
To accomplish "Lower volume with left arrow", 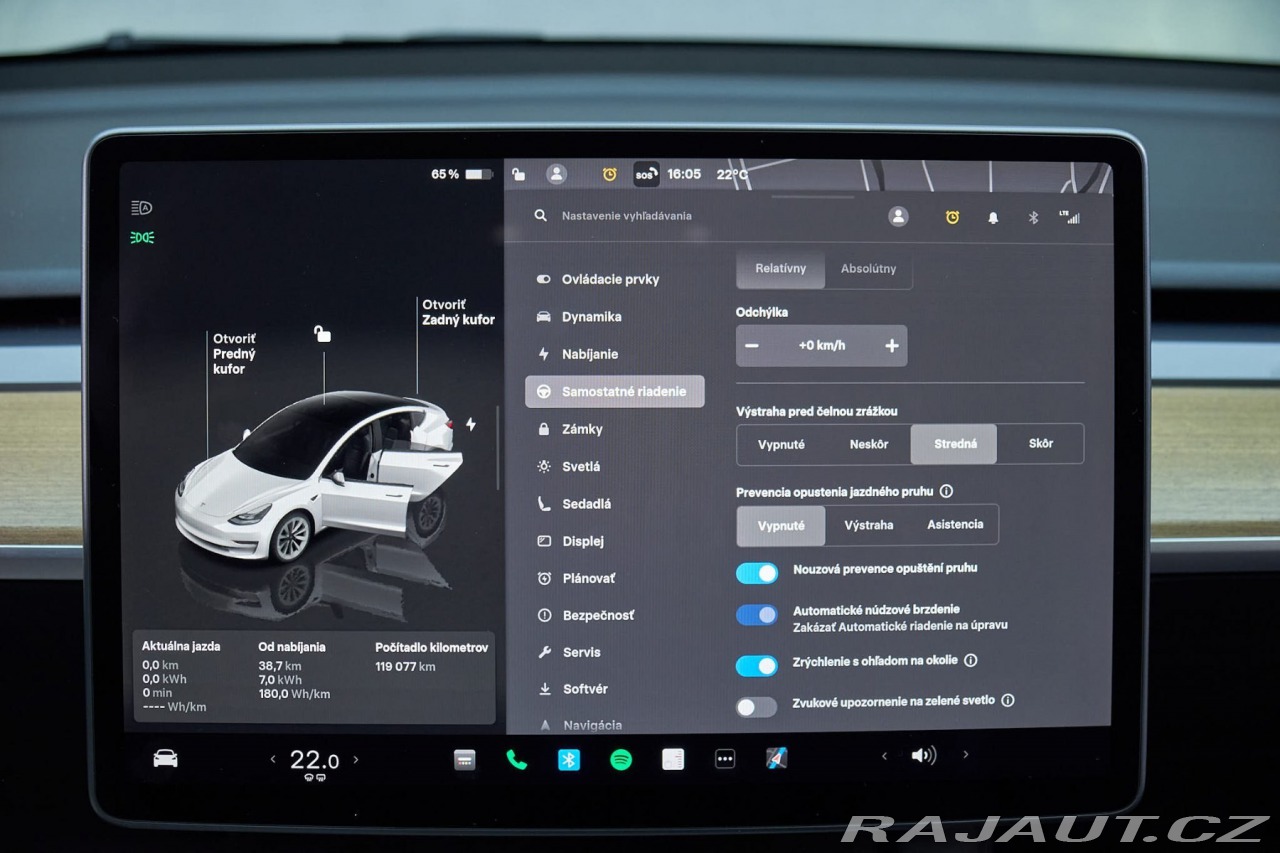I will [x=884, y=756].
